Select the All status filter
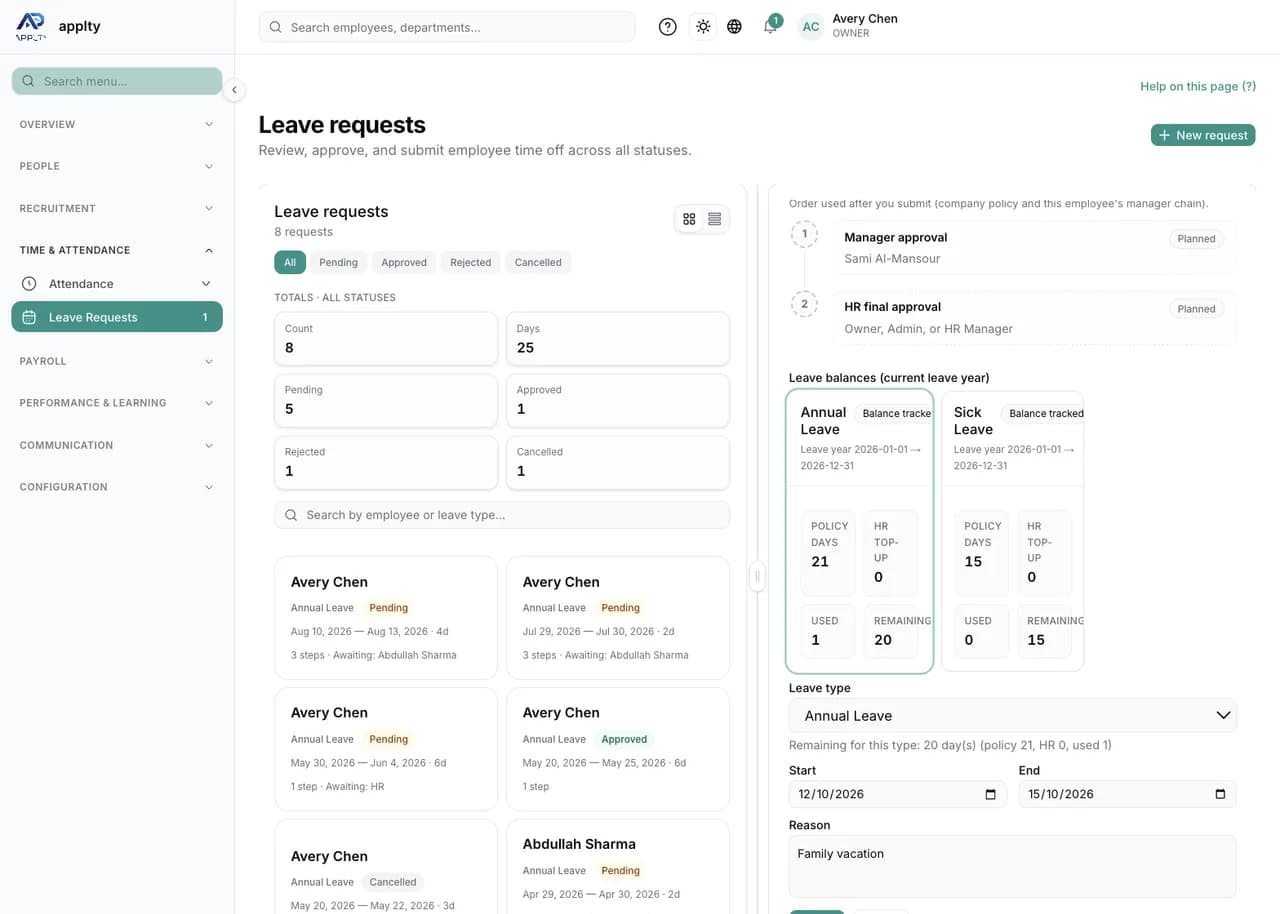Screen dimensions: 1280x914 (x=290, y=262)
